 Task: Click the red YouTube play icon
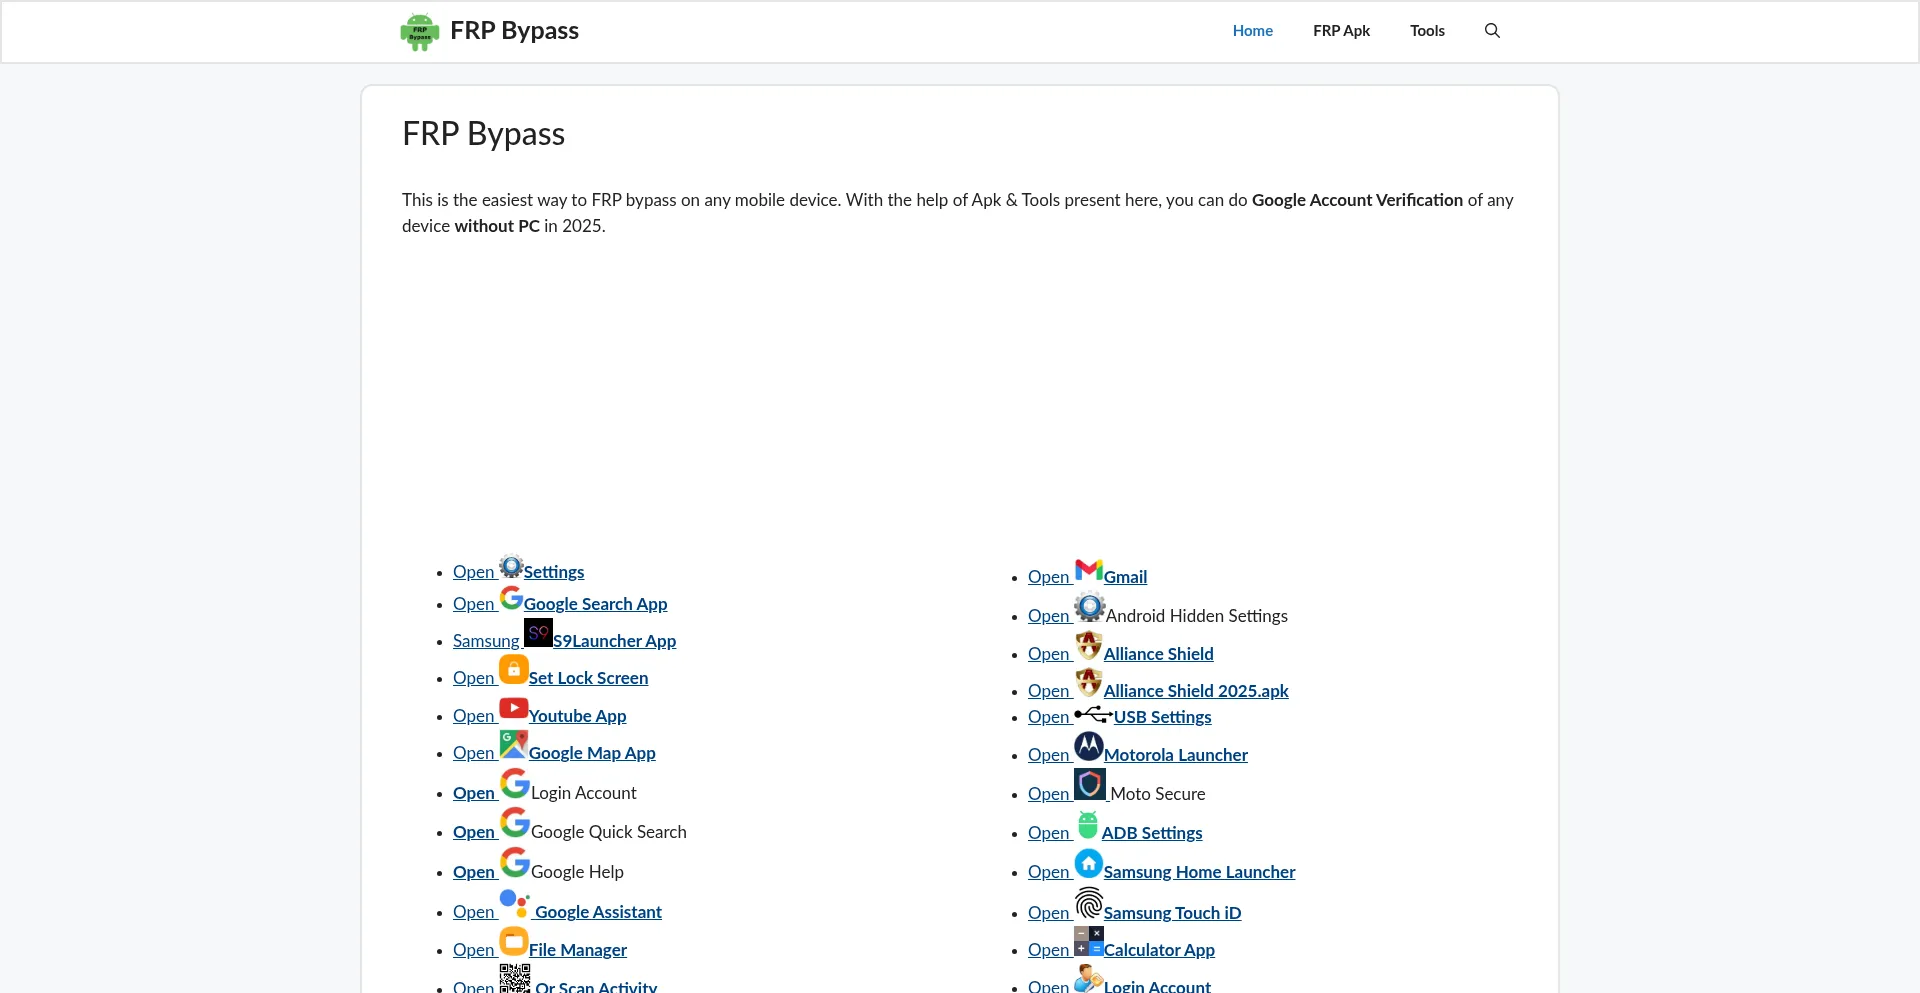514,708
